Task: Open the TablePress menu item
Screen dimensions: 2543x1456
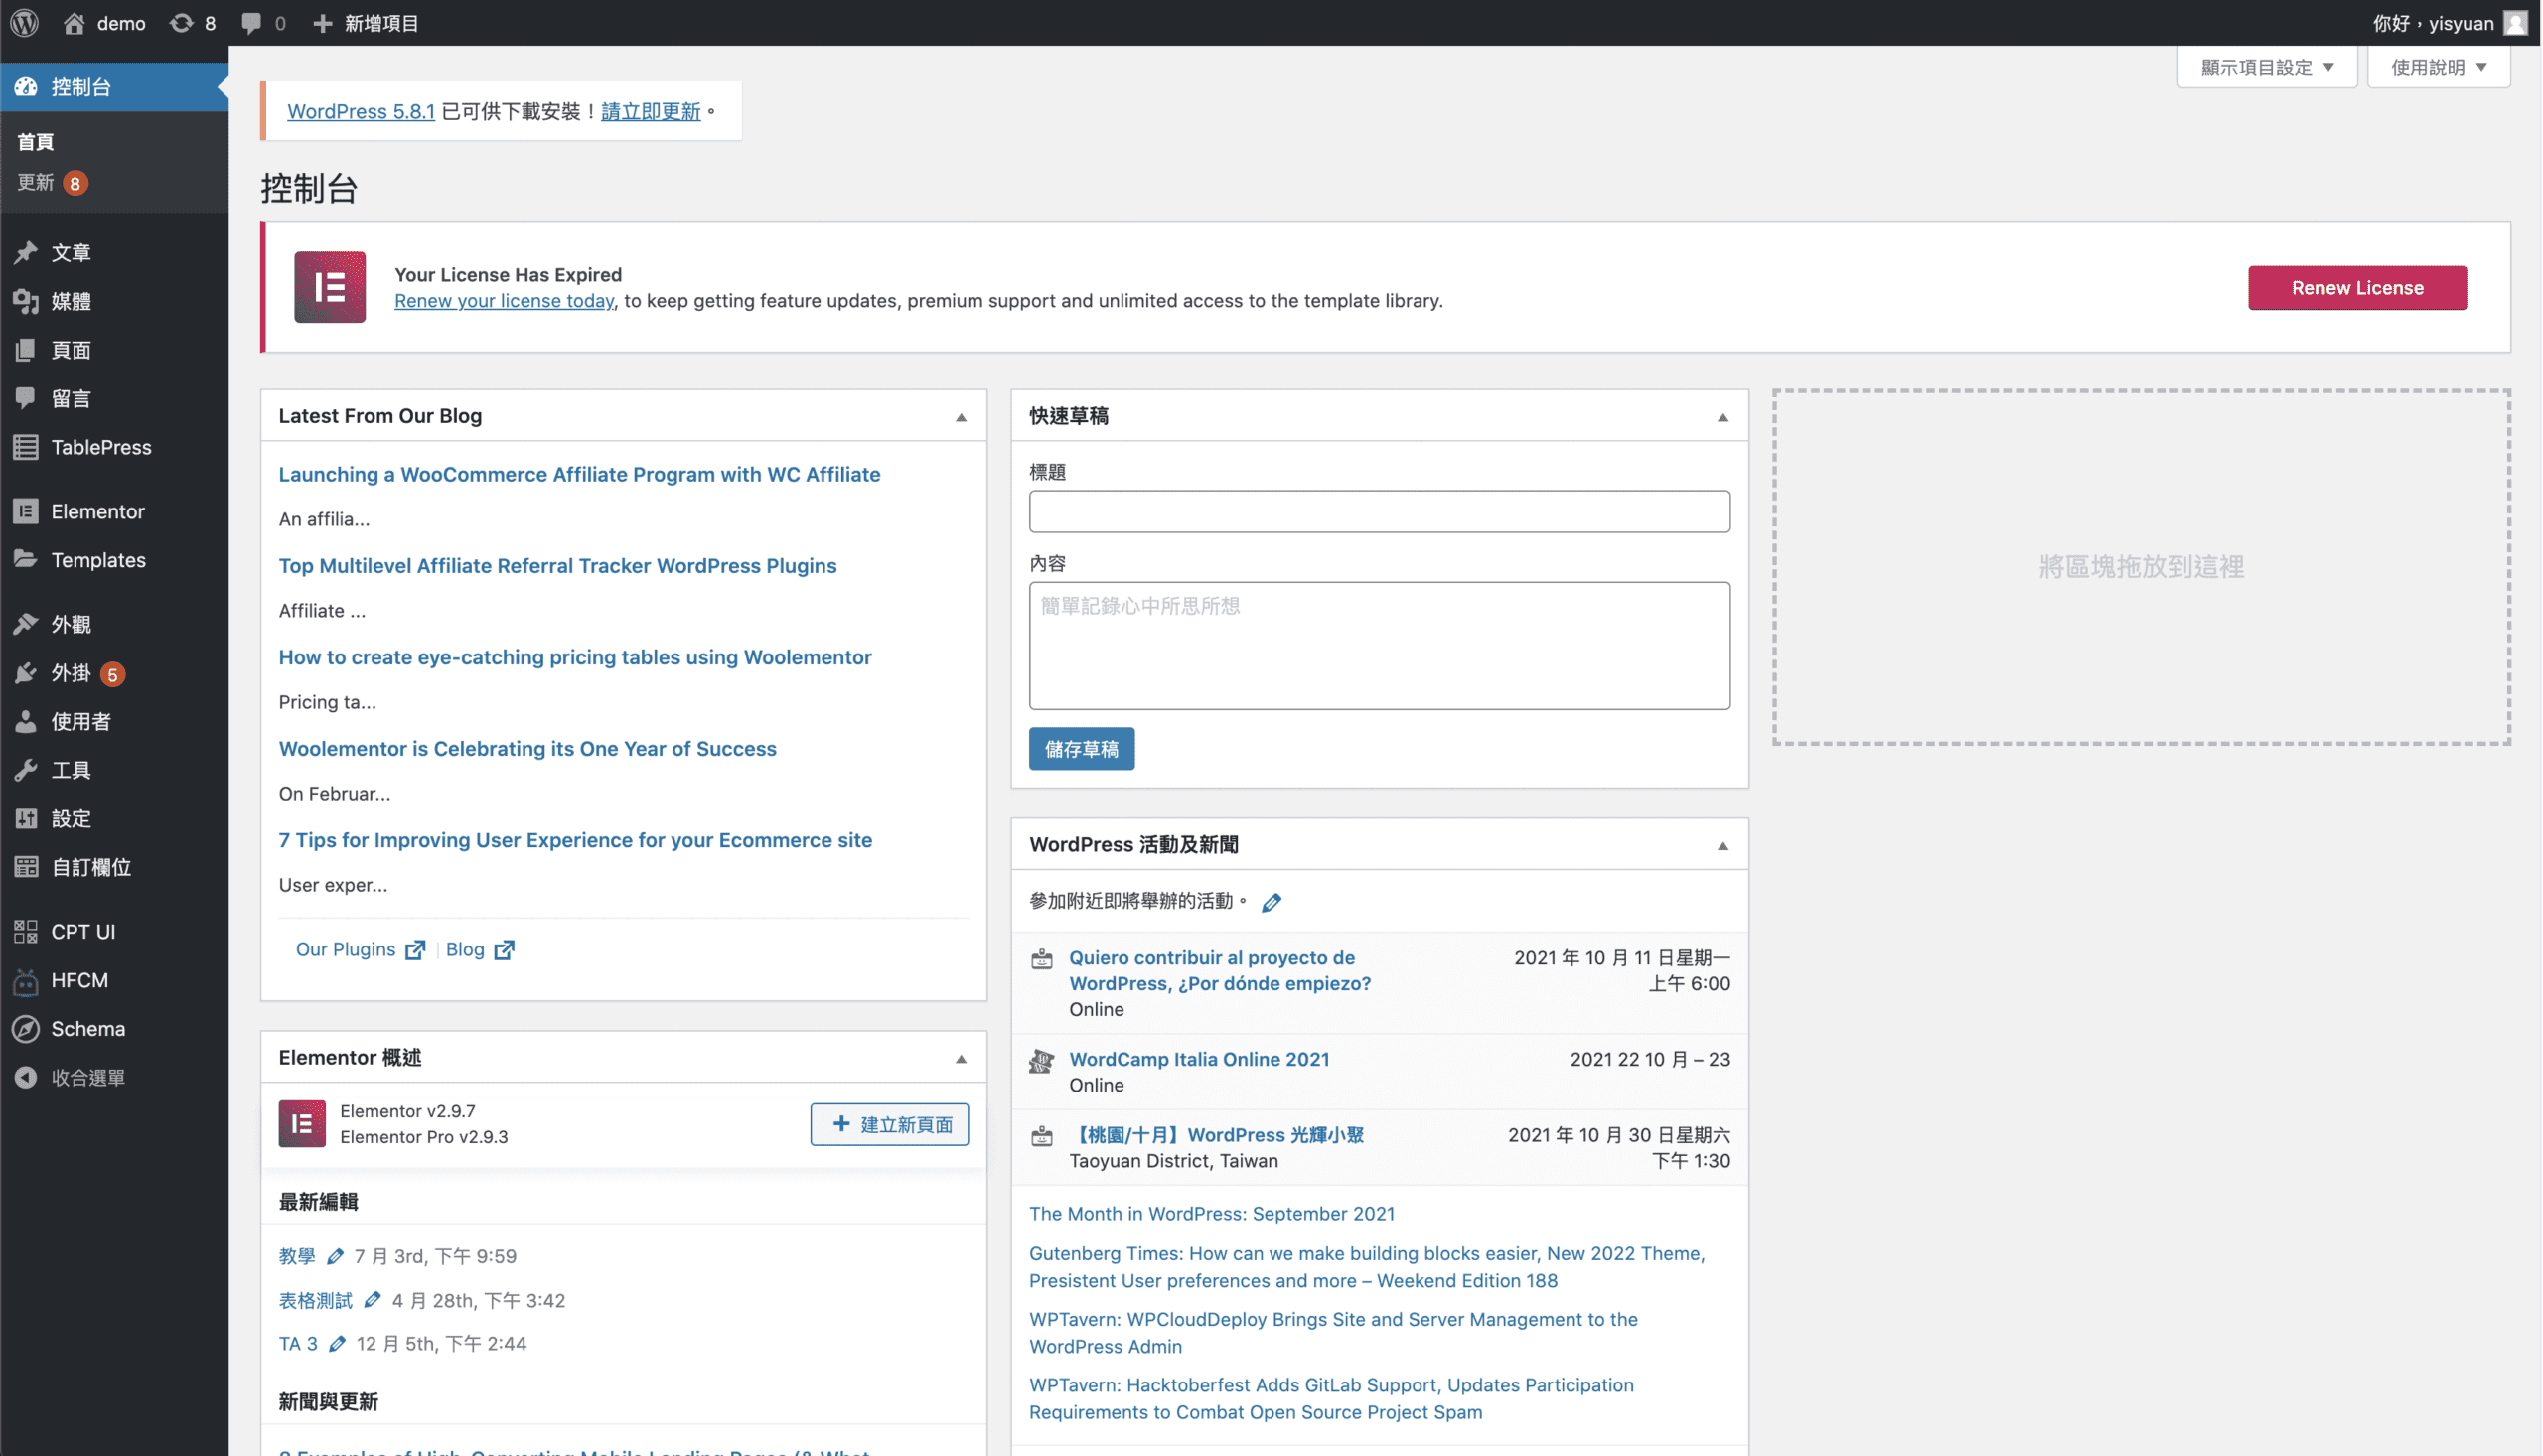Action: tap(101, 447)
